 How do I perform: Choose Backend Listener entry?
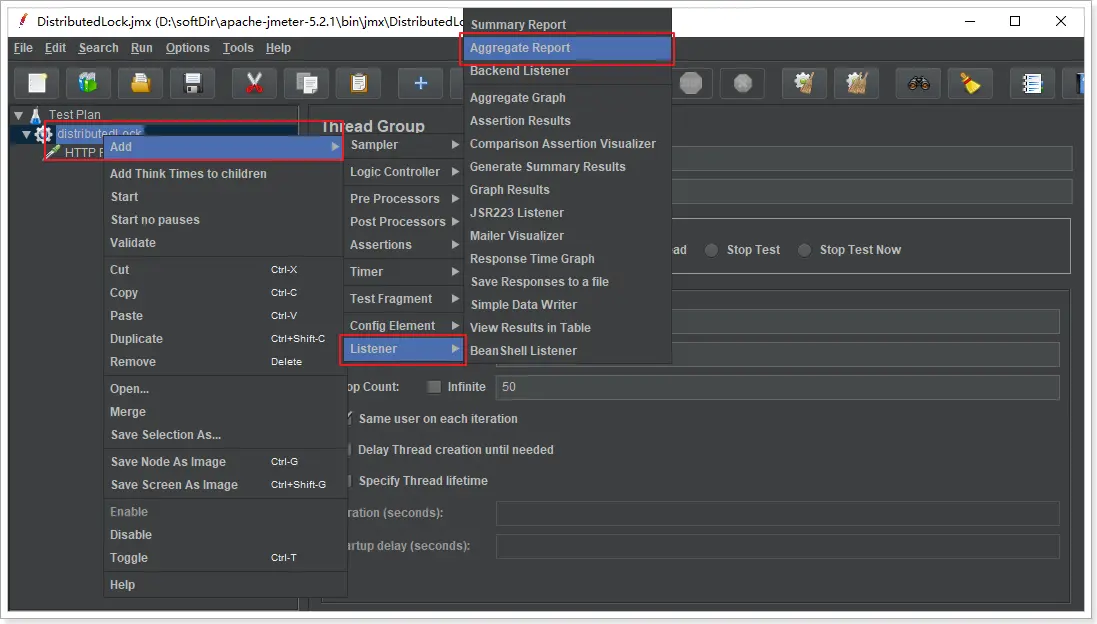(567, 71)
